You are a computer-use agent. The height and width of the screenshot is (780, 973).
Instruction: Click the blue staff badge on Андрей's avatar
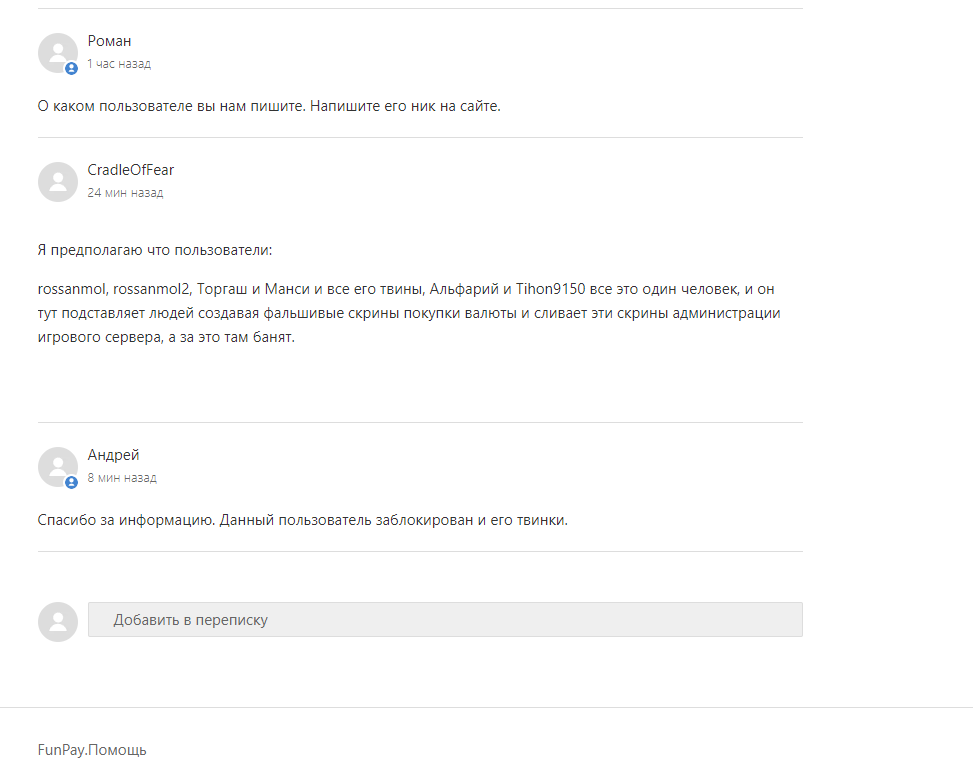click(x=71, y=482)
